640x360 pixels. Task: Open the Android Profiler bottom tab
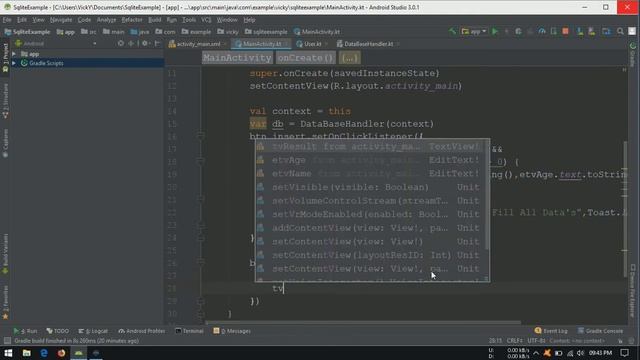tap(142, 331)
